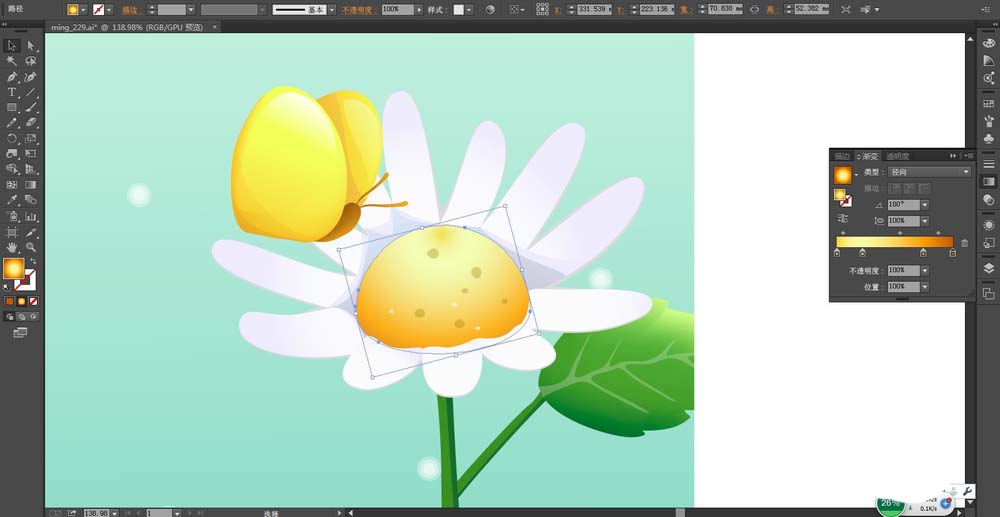The image size is (1000, 517).
Task: Click the reverse gradient icon
Action: [x=843, y=217]
